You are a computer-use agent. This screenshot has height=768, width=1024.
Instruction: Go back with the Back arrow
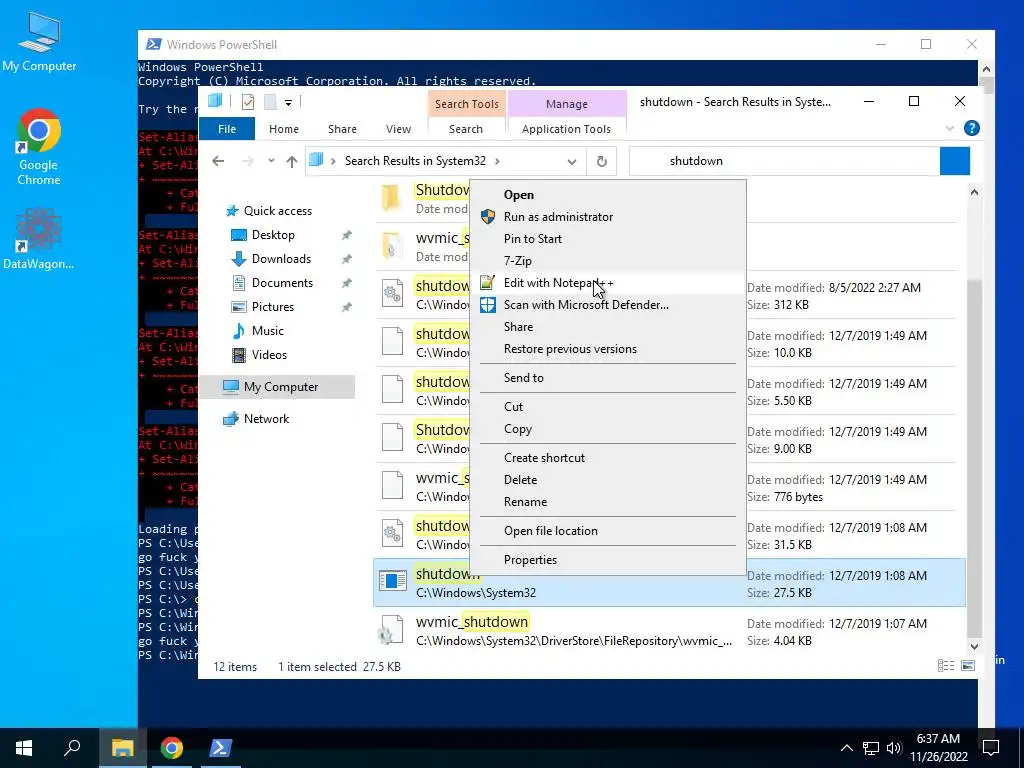click(x=218, y=161)
